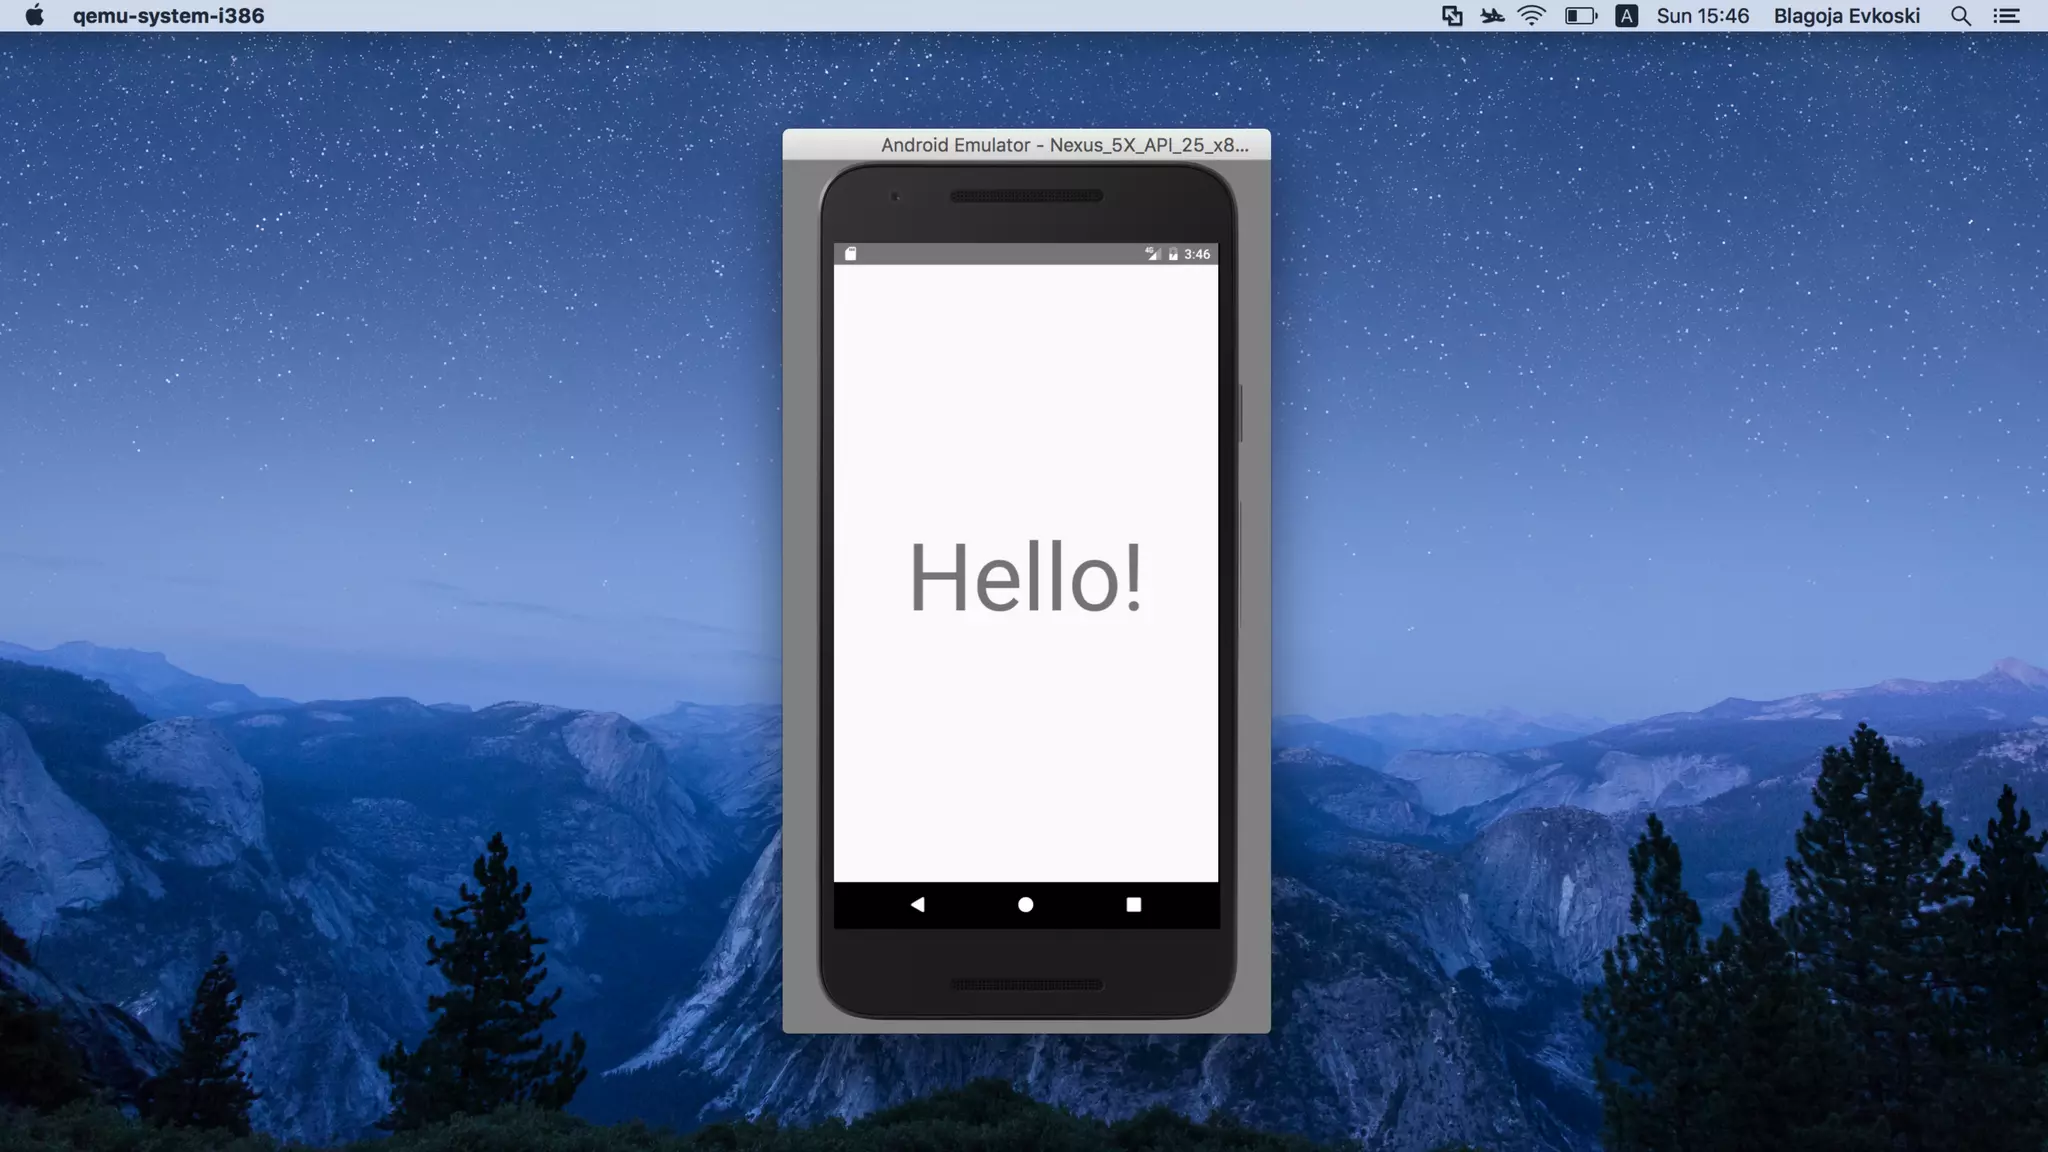2048x1152 pixels.
Task: Click the Sun 15:46 date and time
Action: pyautogui.click(x=1702, y=16)
